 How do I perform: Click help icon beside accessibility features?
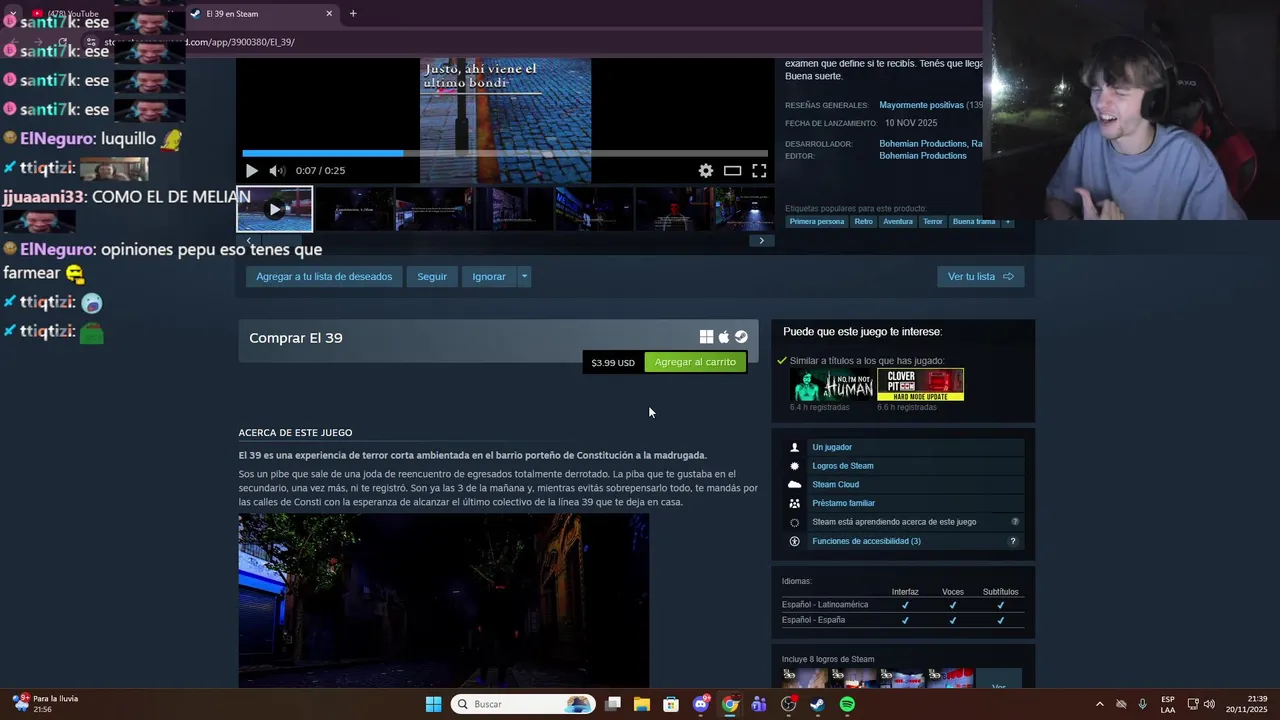tap(1013, 541)
